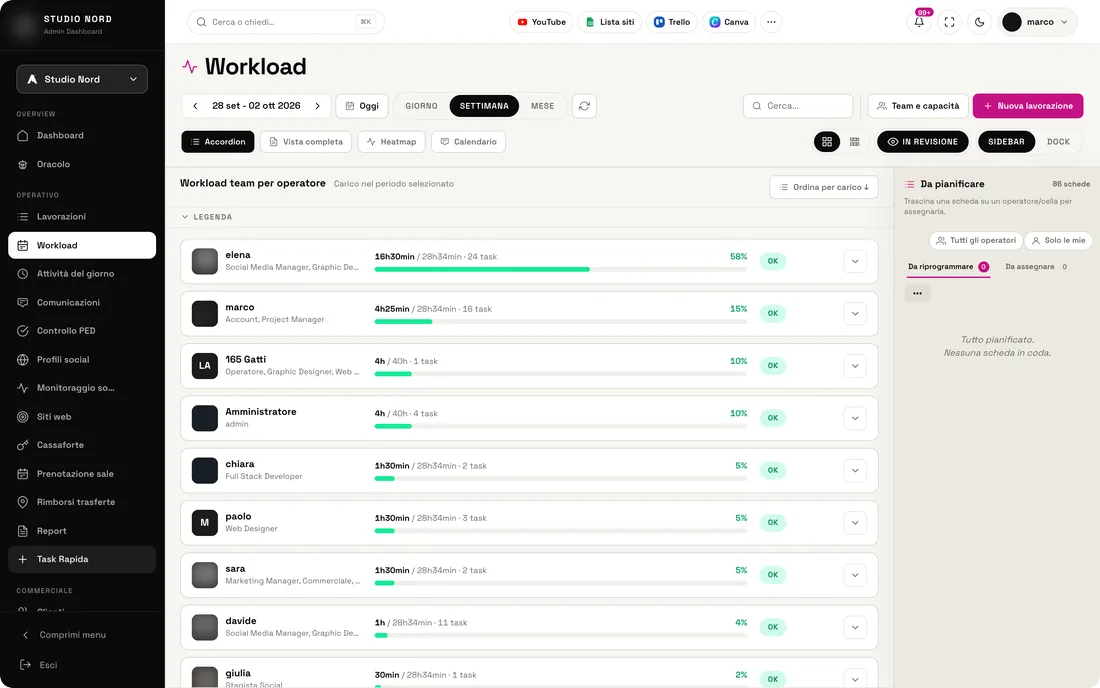This screenshot has width=1100, height=688.
Task: Expand 165 Gatti's workload row
Action: point(854,366)
